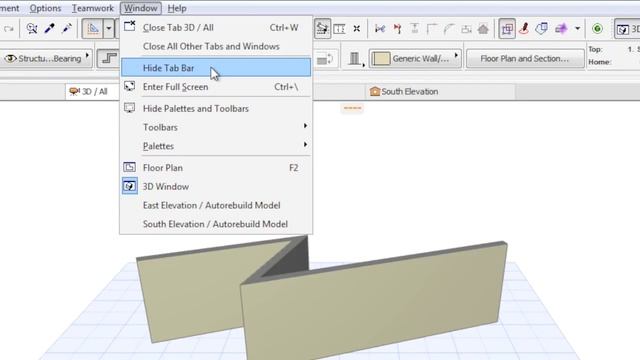Click the grayed Explode icon
Viewport: 640px width, 360px height.
point(466,29)
